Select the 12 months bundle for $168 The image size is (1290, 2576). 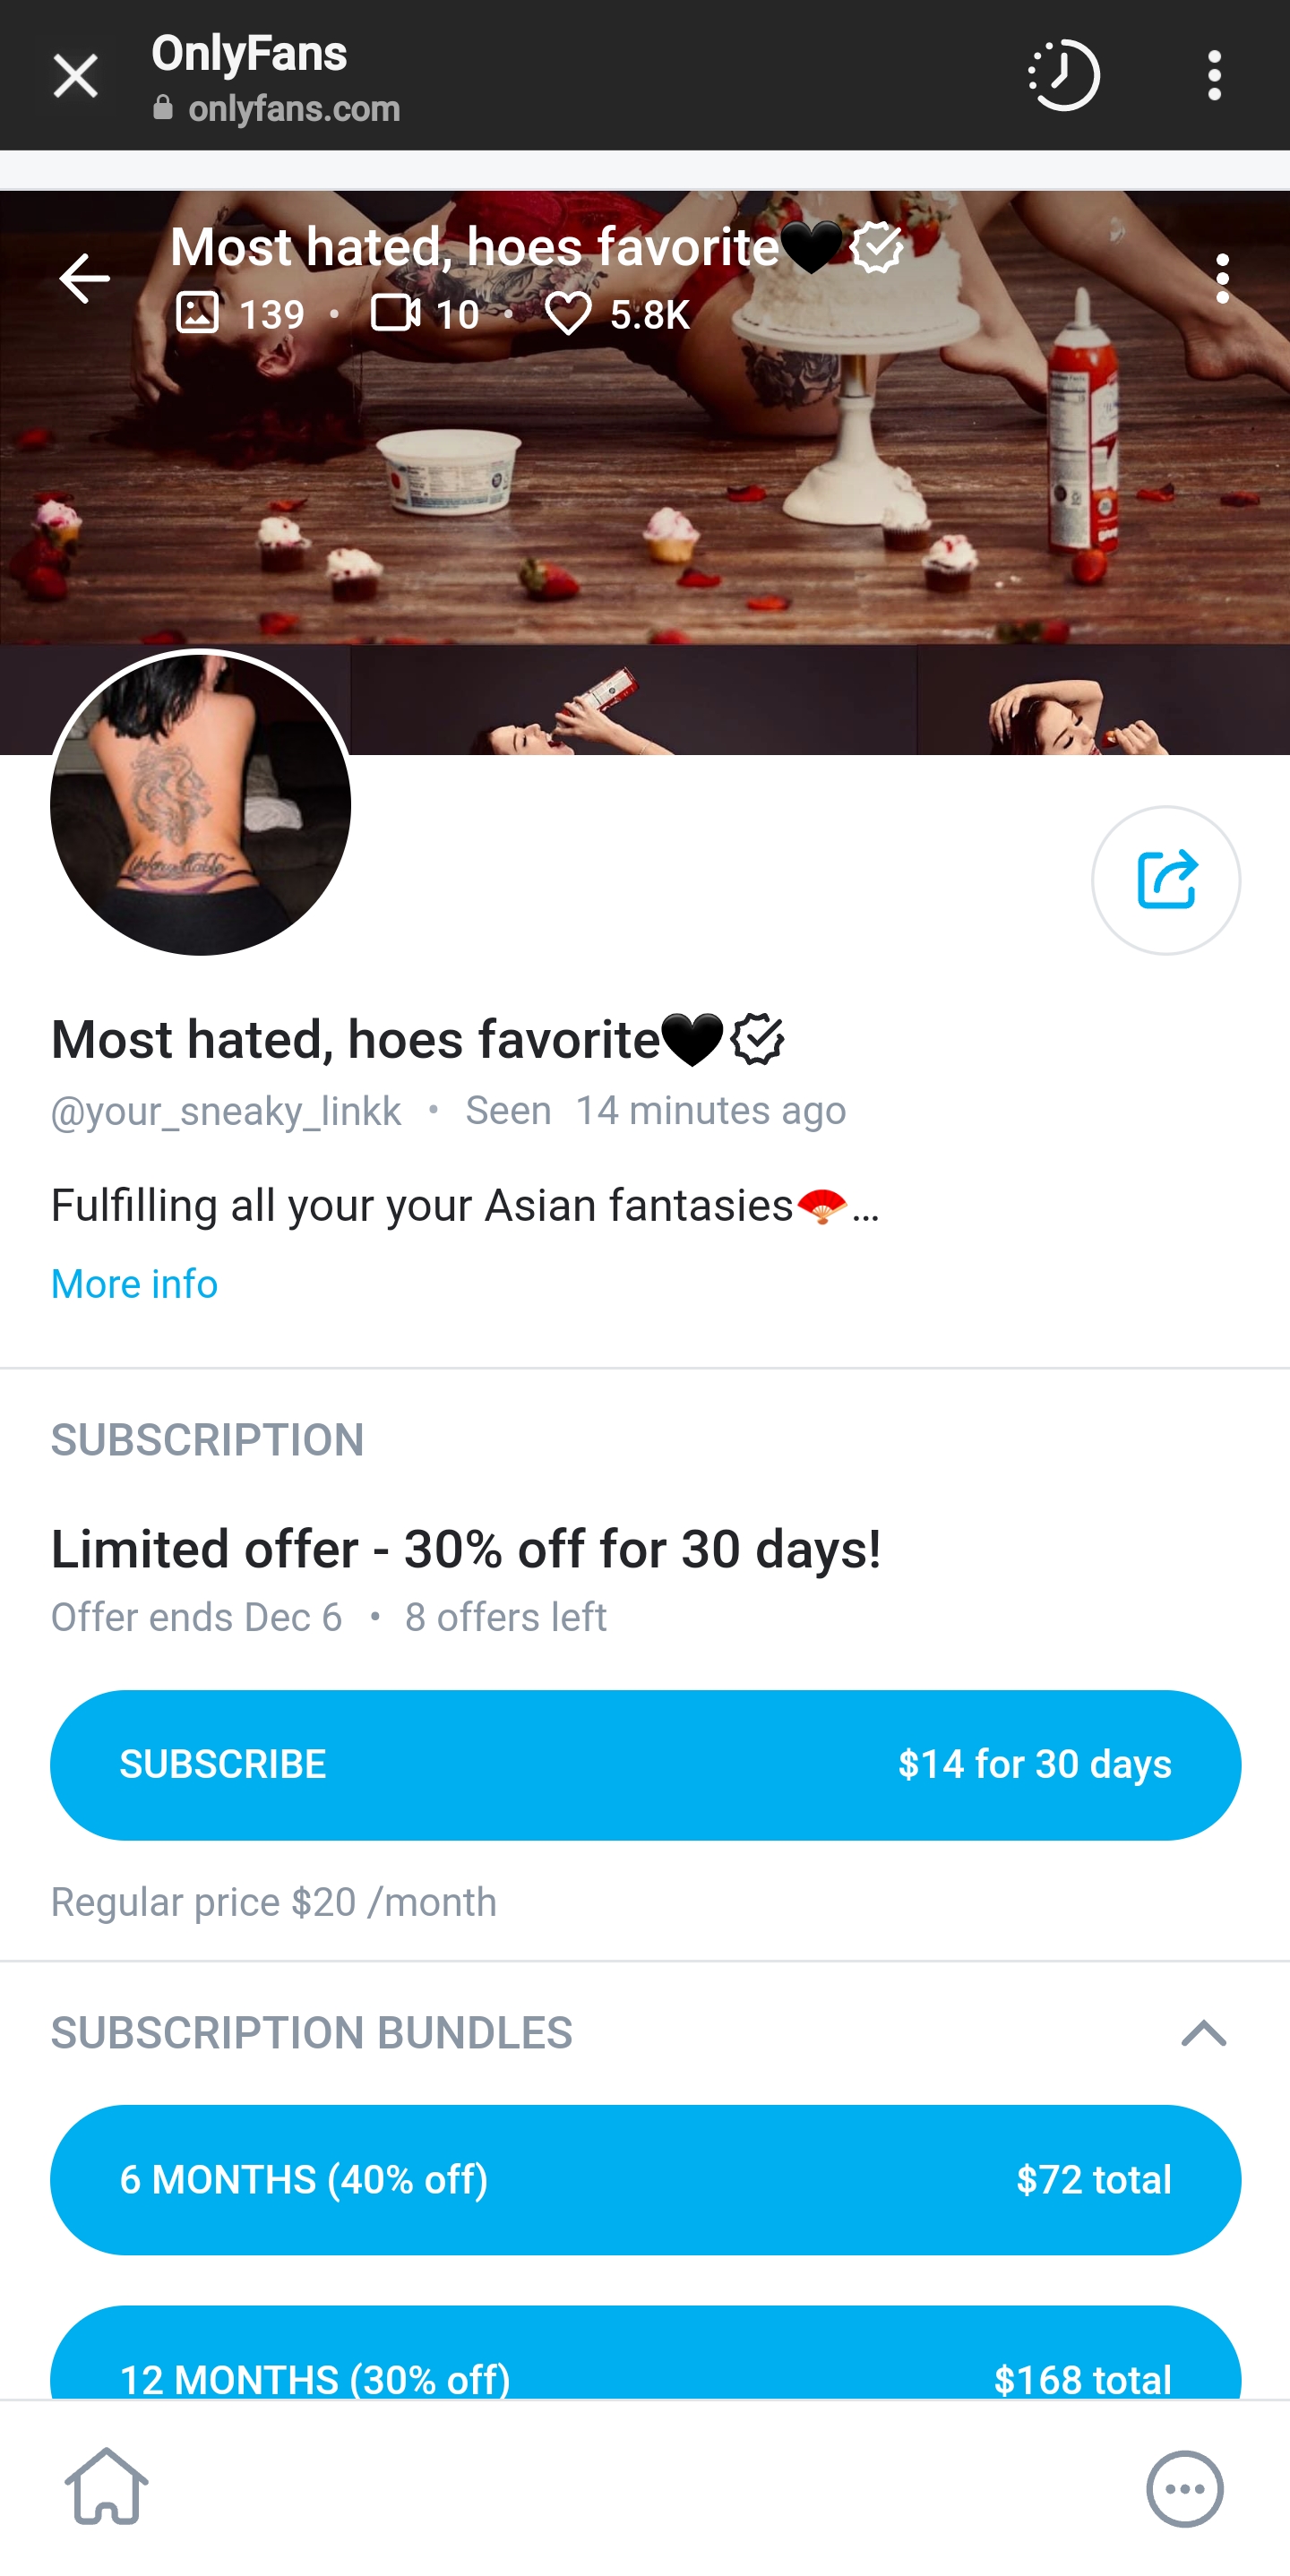pos(645,2370)
